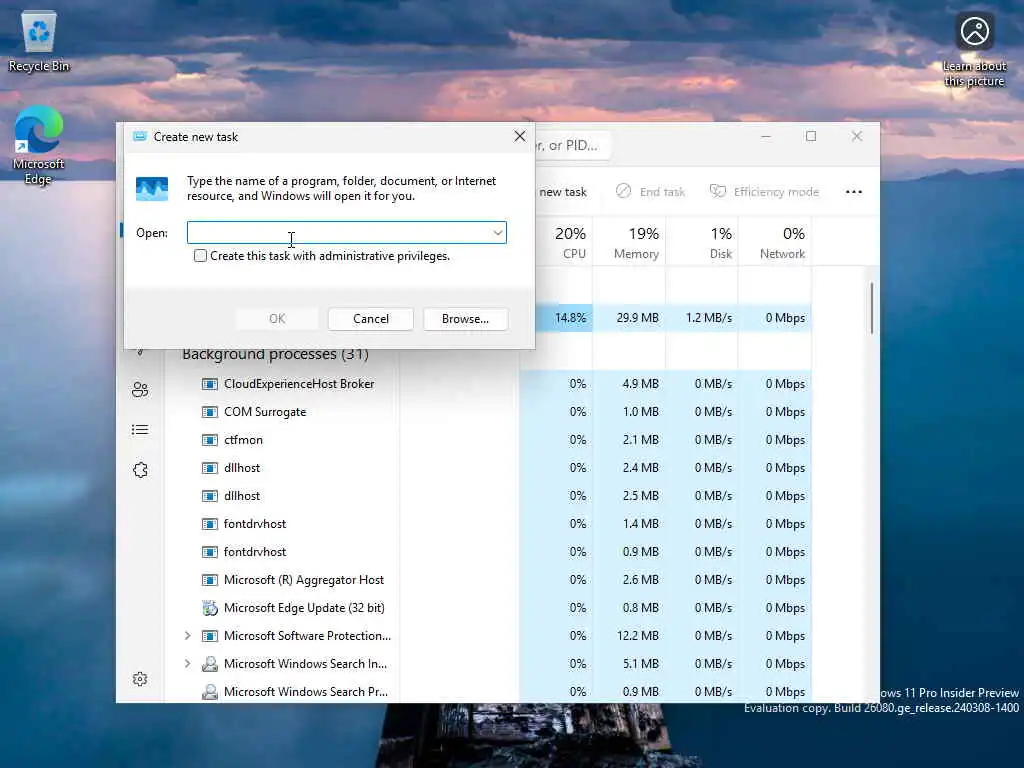Click Learn about this picture icon
The image size is (1024, 768).
coord(974,31)
